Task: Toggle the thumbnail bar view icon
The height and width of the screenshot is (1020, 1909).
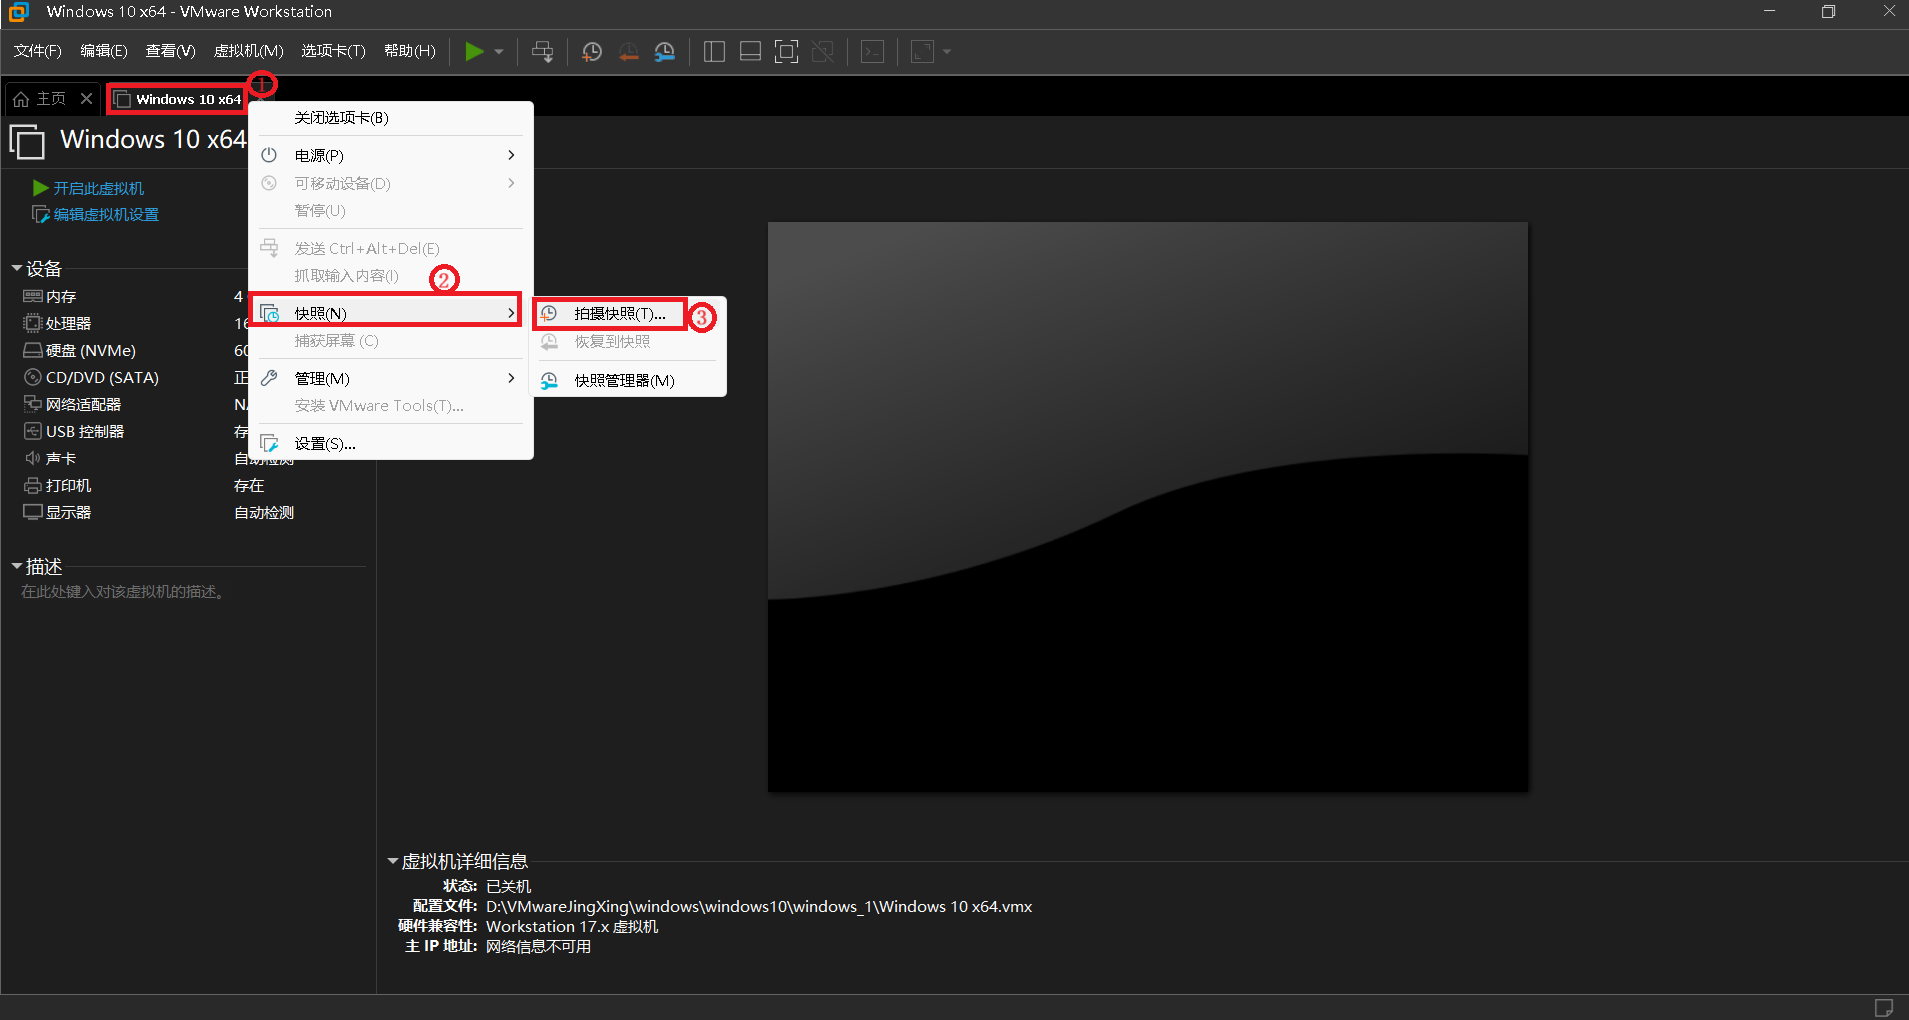Action: tap(750, 52)
